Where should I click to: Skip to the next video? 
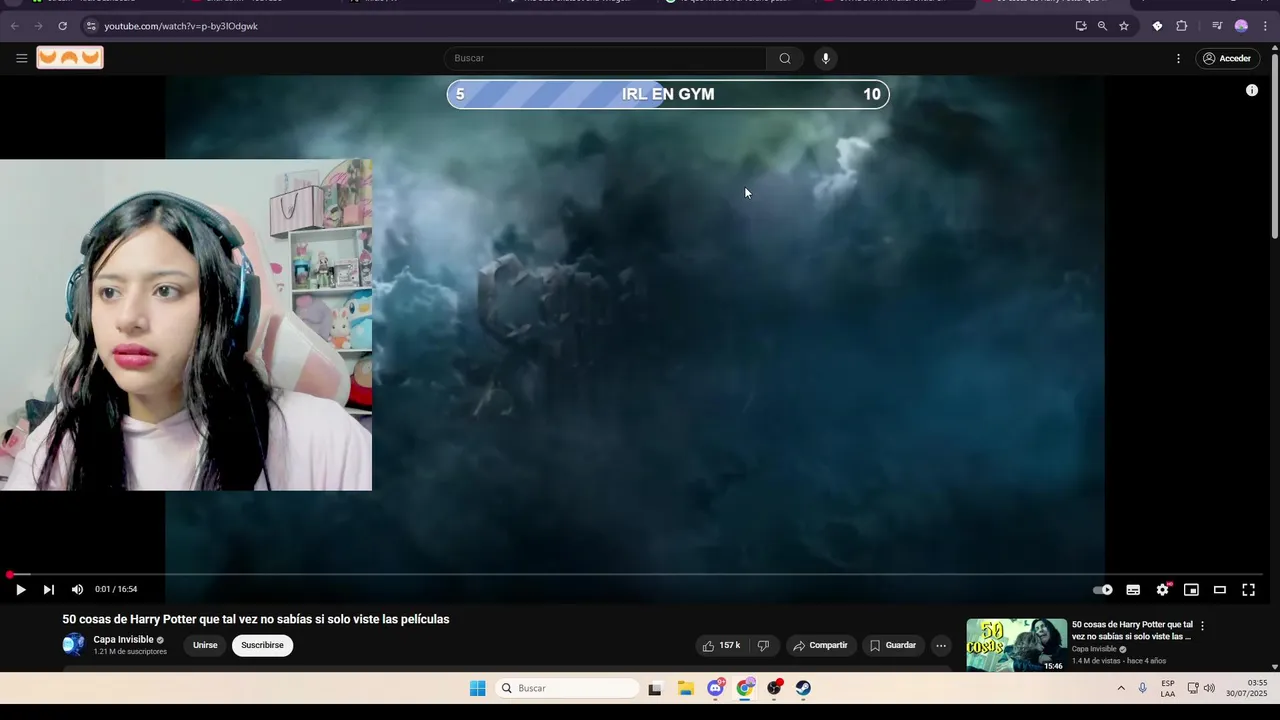(x=48, y=589)
